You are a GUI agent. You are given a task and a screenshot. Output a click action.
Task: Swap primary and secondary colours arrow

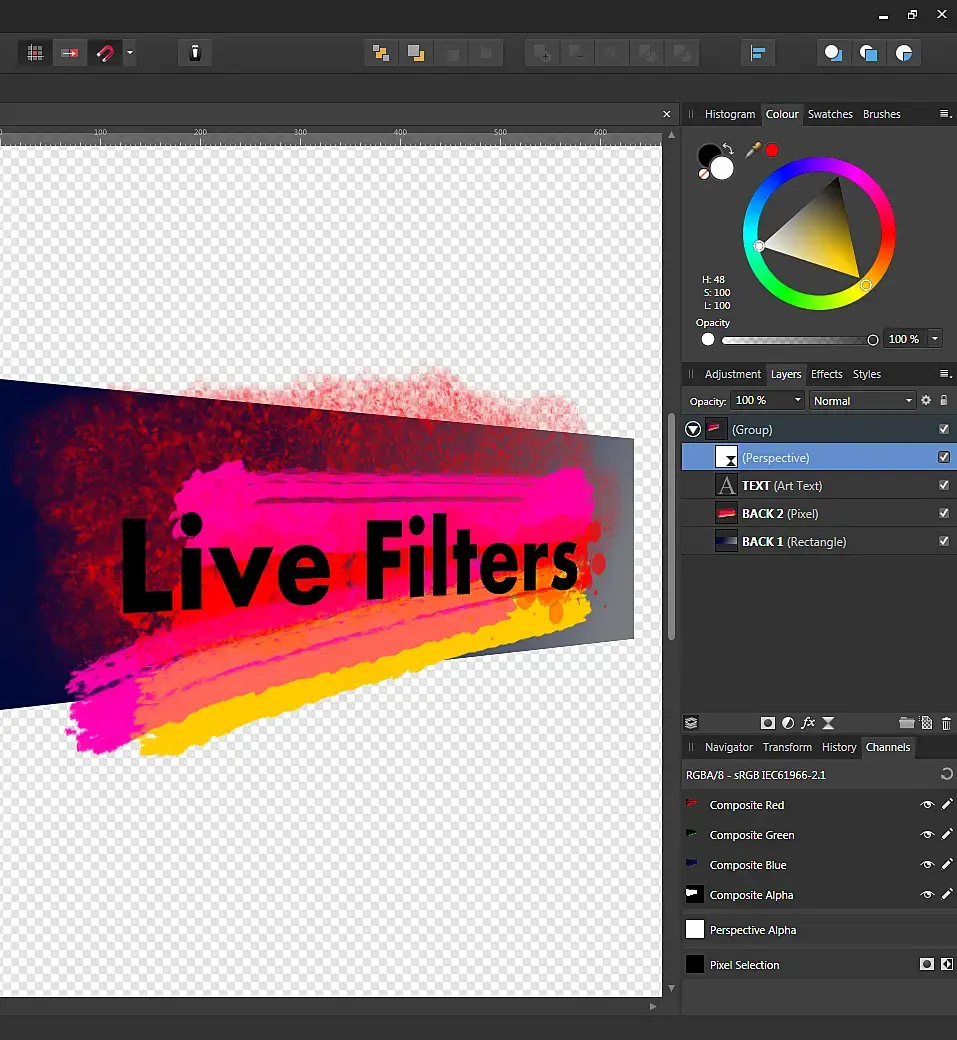tap(728, 149)
